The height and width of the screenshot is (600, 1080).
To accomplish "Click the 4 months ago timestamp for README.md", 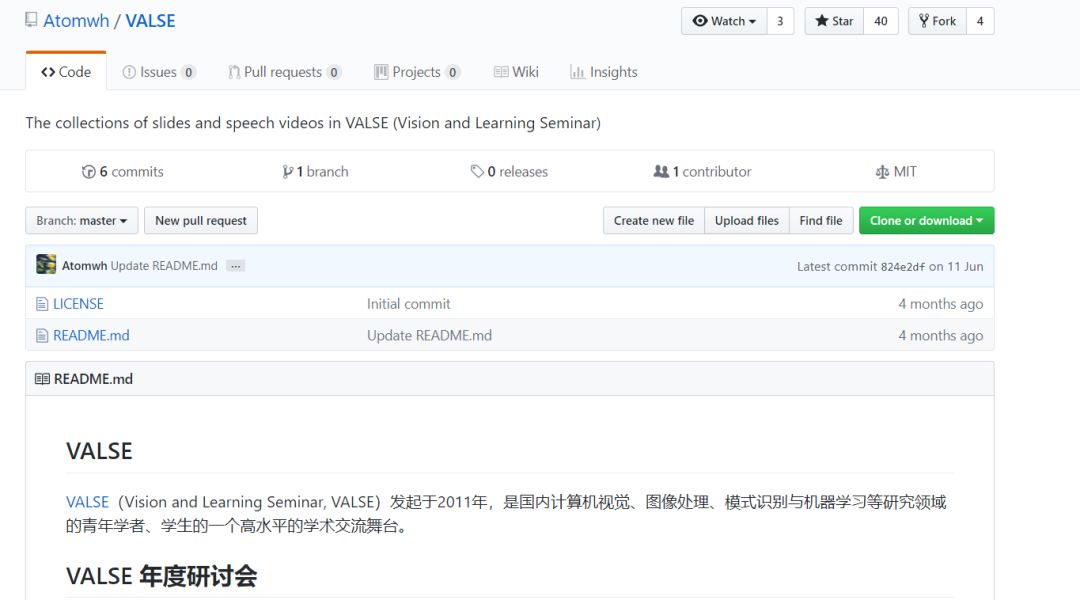I will click(941, 335).
